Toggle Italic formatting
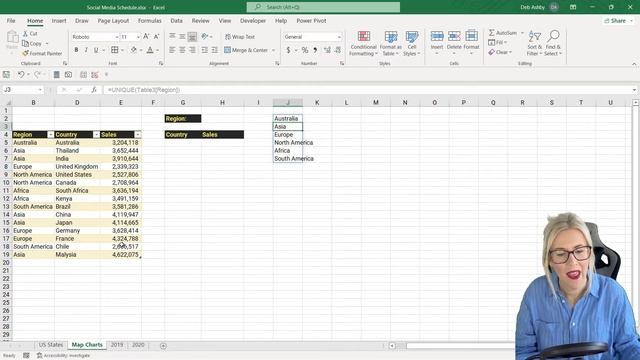This screenshot has width=640, height=360. (86, 50)
